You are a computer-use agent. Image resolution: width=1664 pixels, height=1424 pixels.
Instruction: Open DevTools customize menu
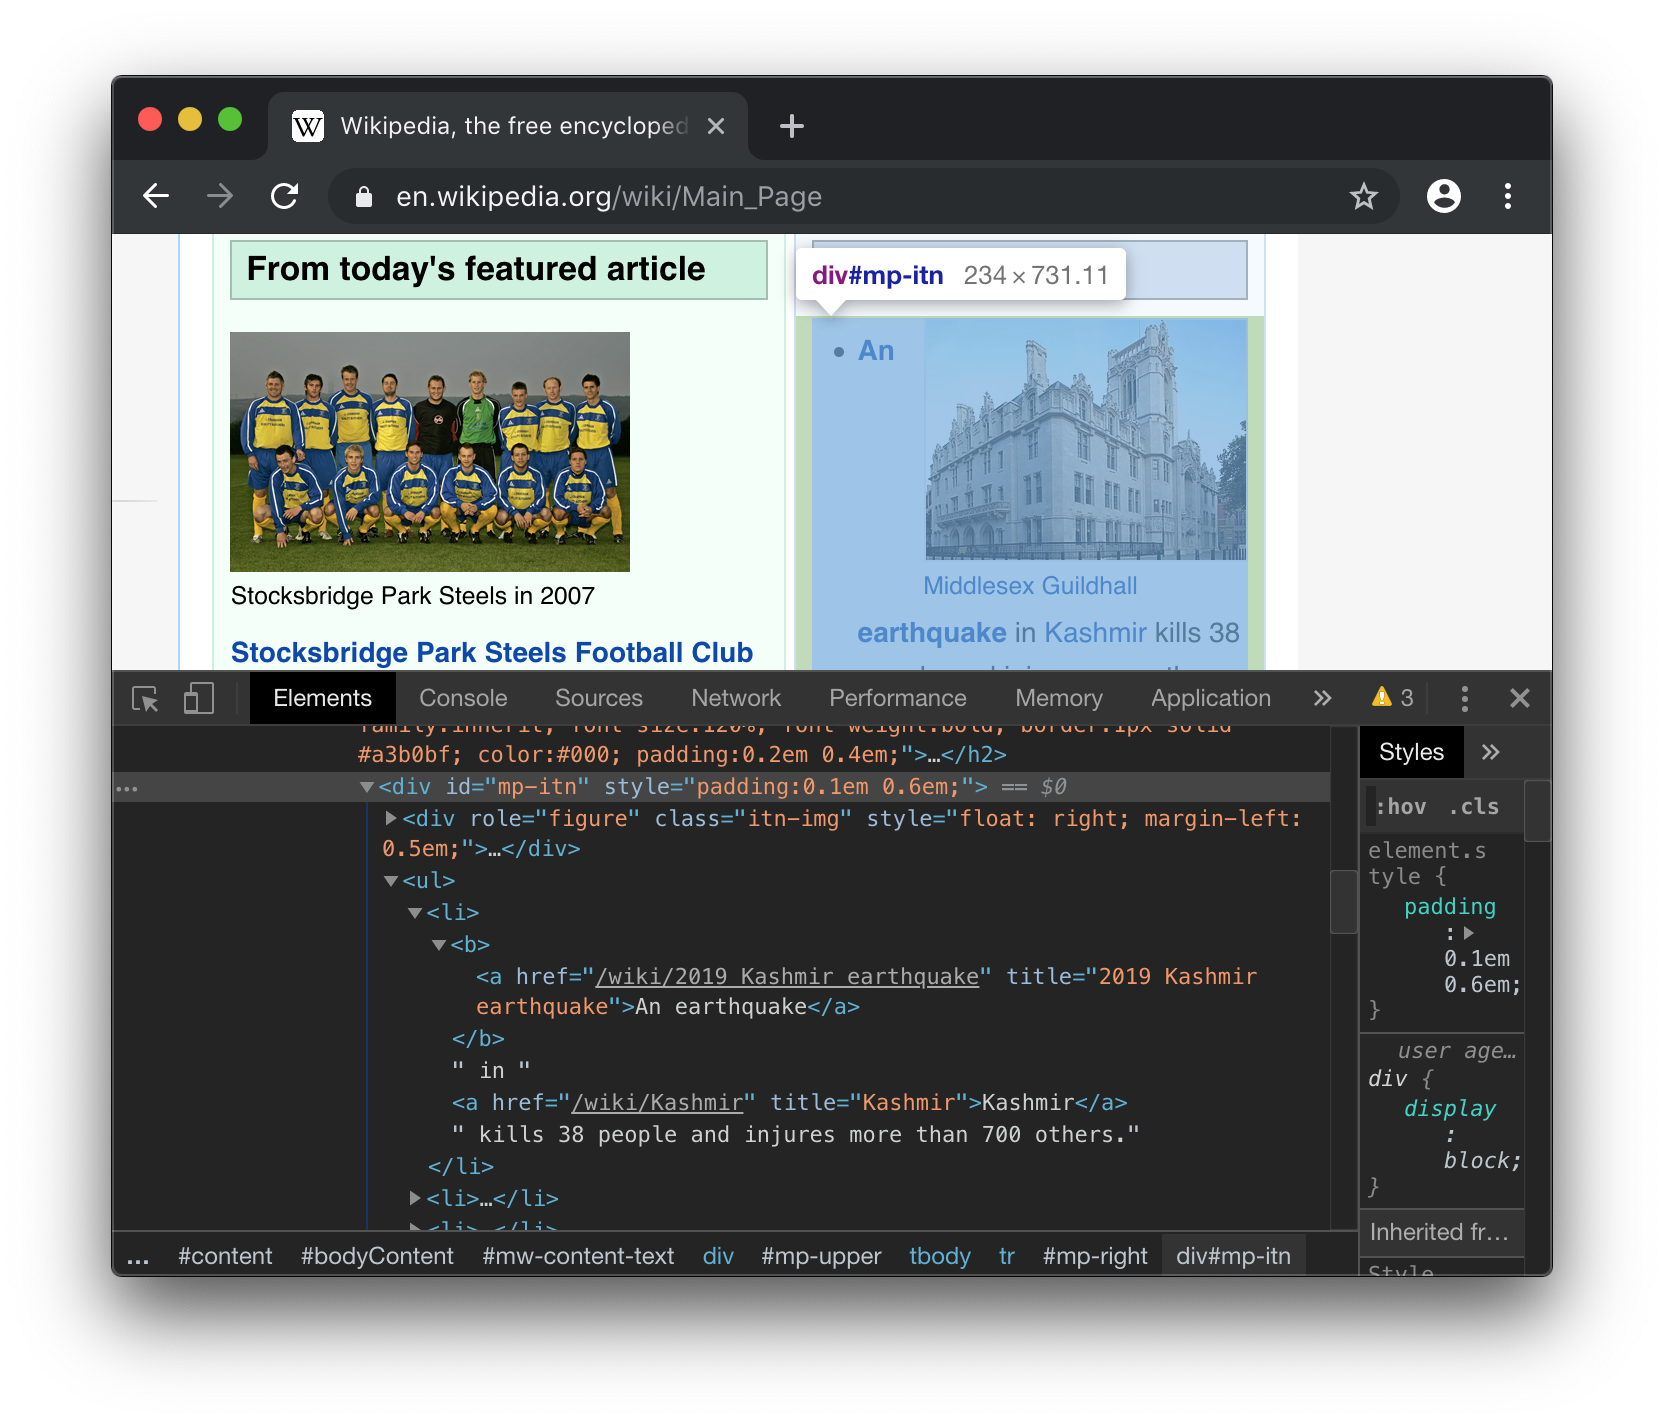[x=1465, y=698]
